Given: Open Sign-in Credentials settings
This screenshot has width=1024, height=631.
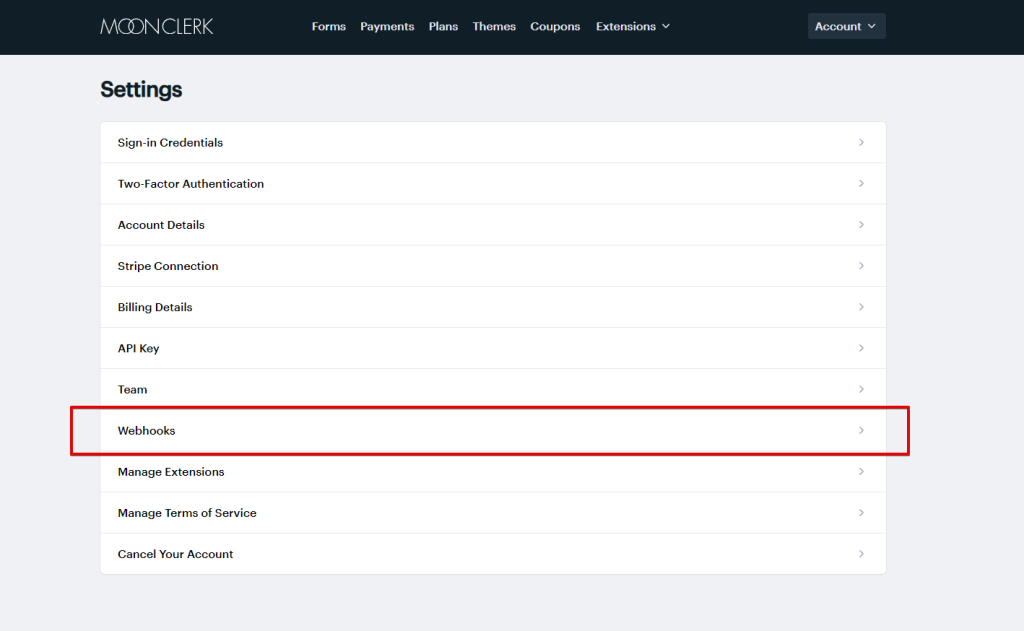Looking at the screenshot, I should click(x=170, y=143).
